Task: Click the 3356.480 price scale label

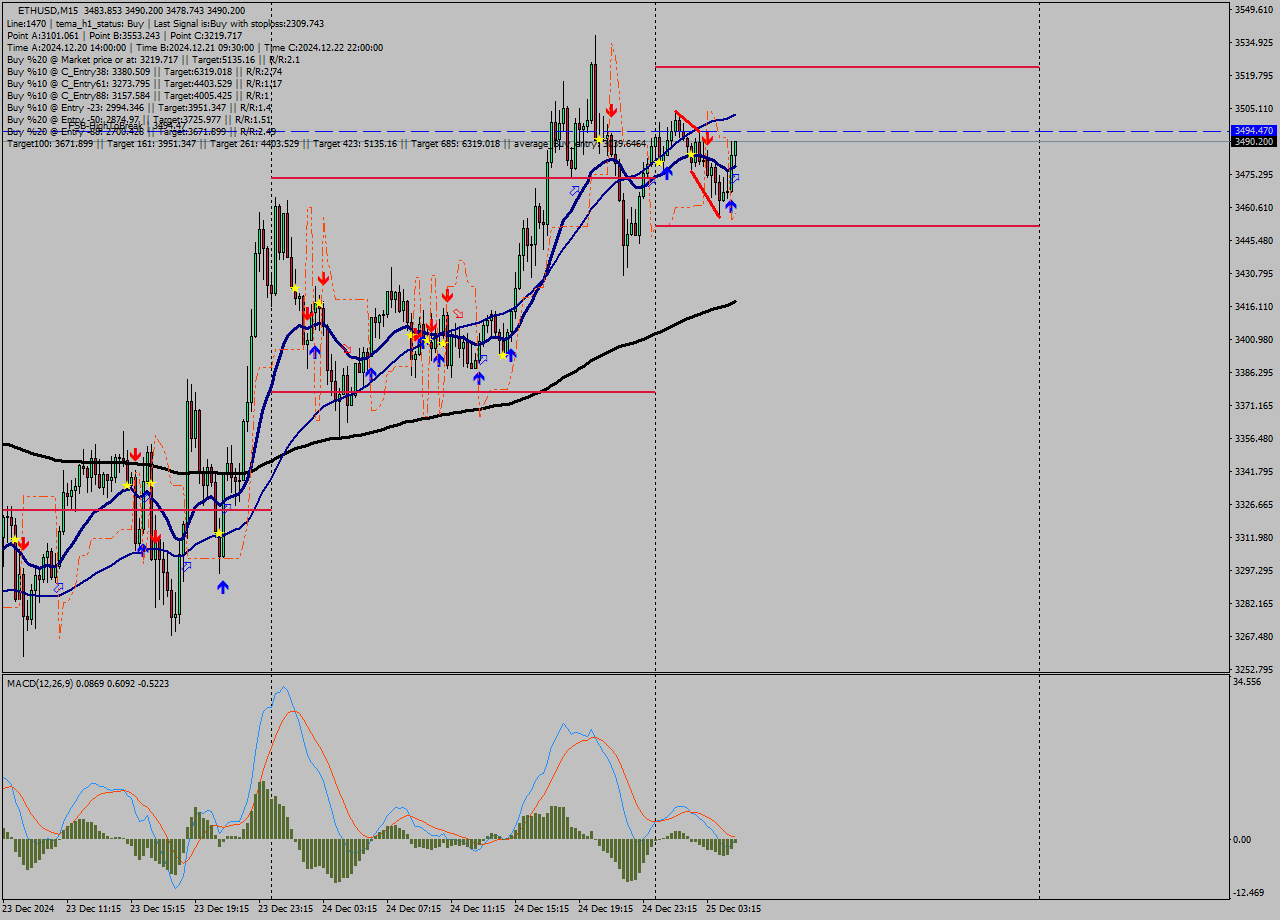Action: pyautogui.click(x=1253, y=439)
